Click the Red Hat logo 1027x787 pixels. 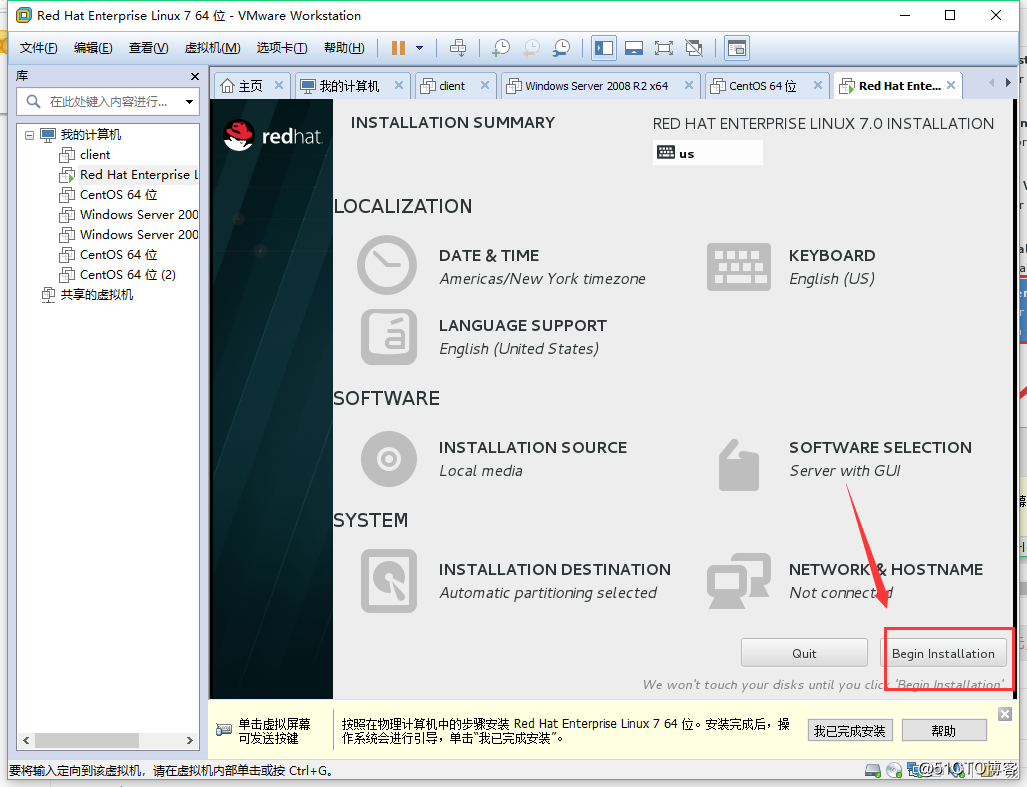pos(274,136)
